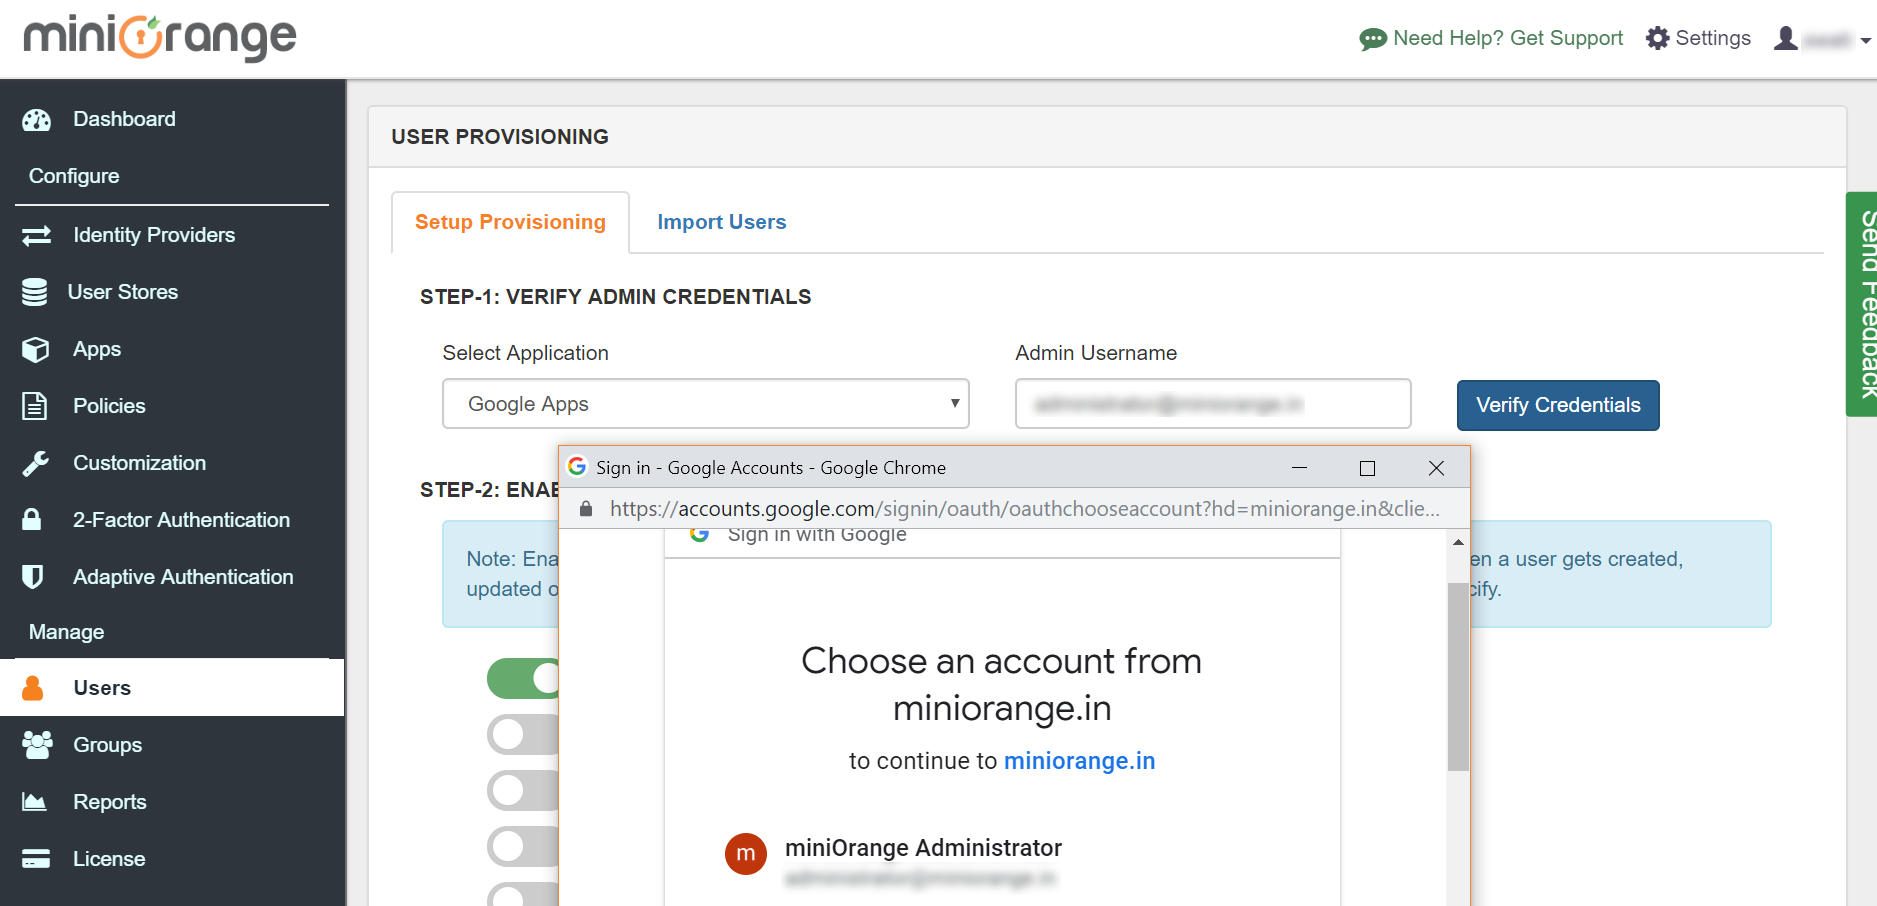Turn on the bottom-most provisioning toggle
The width and height of the screenshot is (1877, 906).
(x=520, y=895)
